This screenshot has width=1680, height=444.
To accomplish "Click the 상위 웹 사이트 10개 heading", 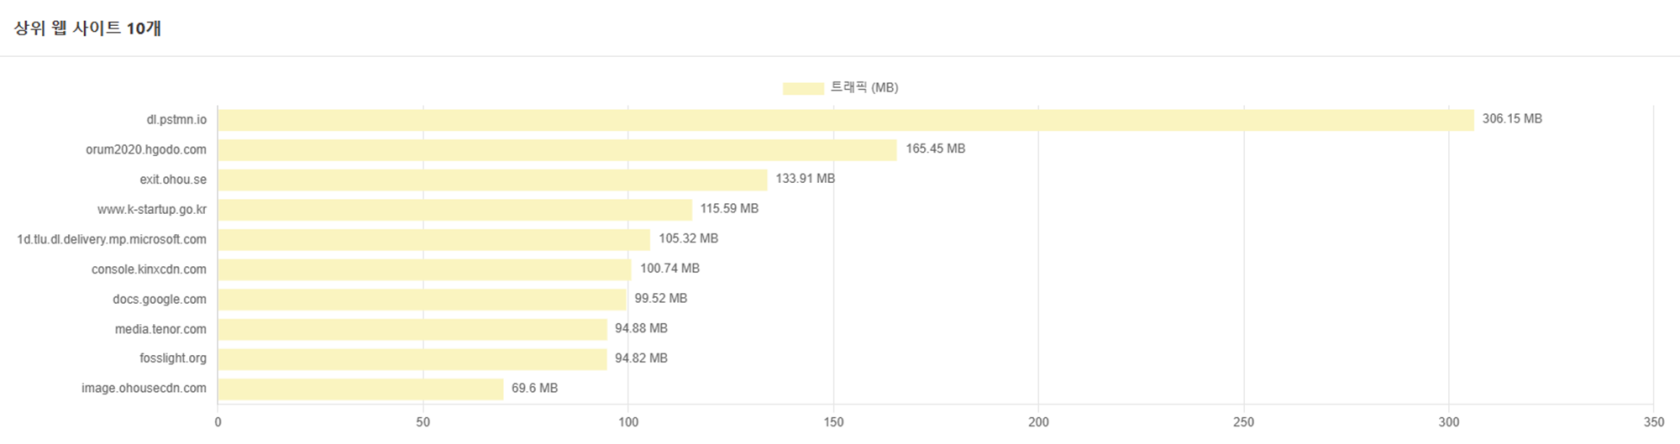I will (x=88, y=28).
